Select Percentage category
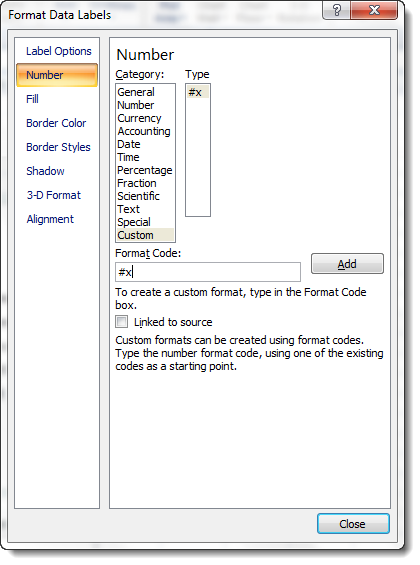This screenshot has width=420, height=565. point(145,170)
